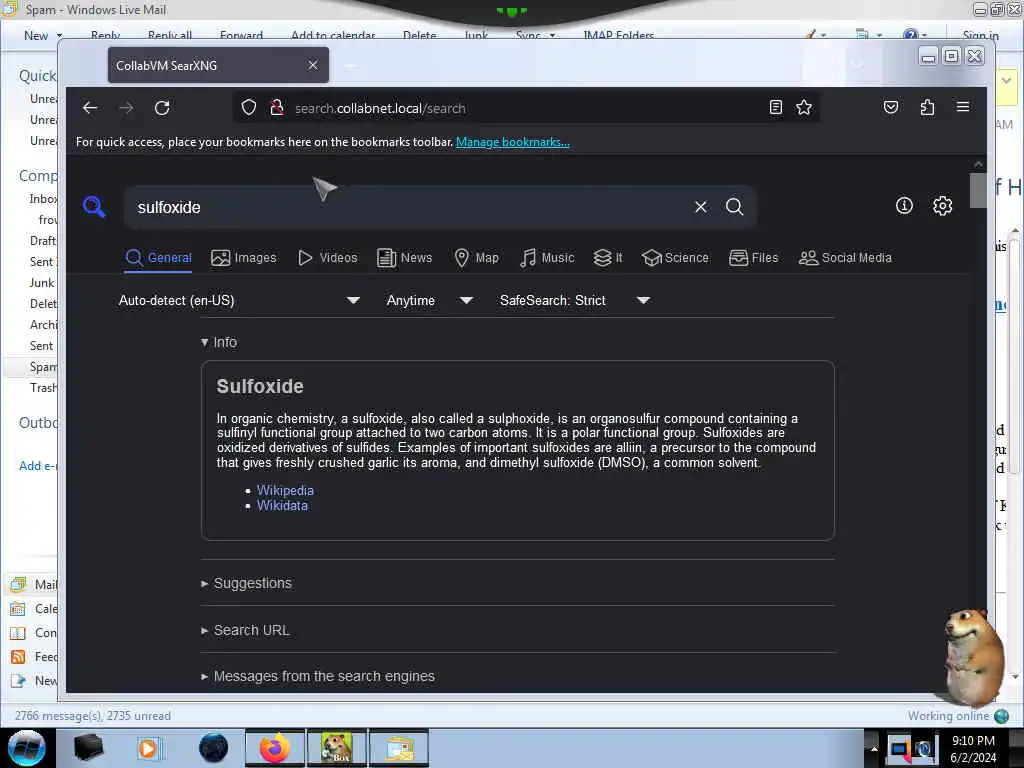
Task: Open Mail view icon in Live Mail sidebar
Action: [18, 584]
